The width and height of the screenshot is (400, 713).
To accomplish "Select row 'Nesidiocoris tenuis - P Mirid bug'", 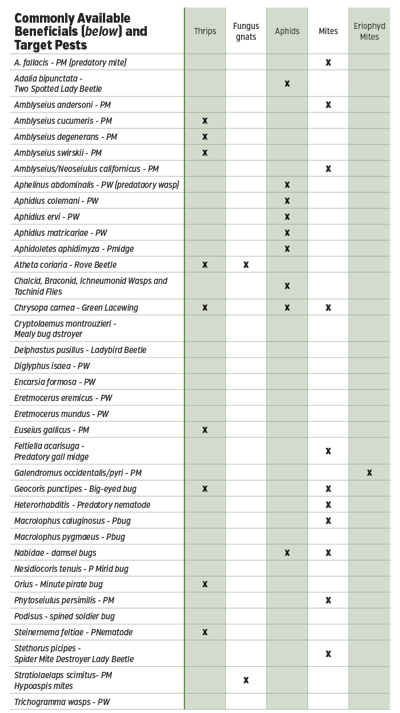I will coord(200,568).
